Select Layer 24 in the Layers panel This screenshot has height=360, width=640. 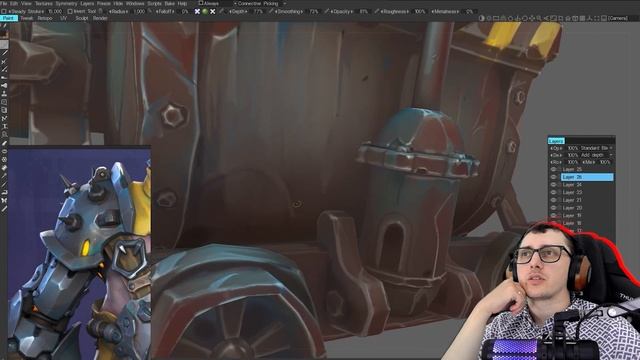pos(587,184)
